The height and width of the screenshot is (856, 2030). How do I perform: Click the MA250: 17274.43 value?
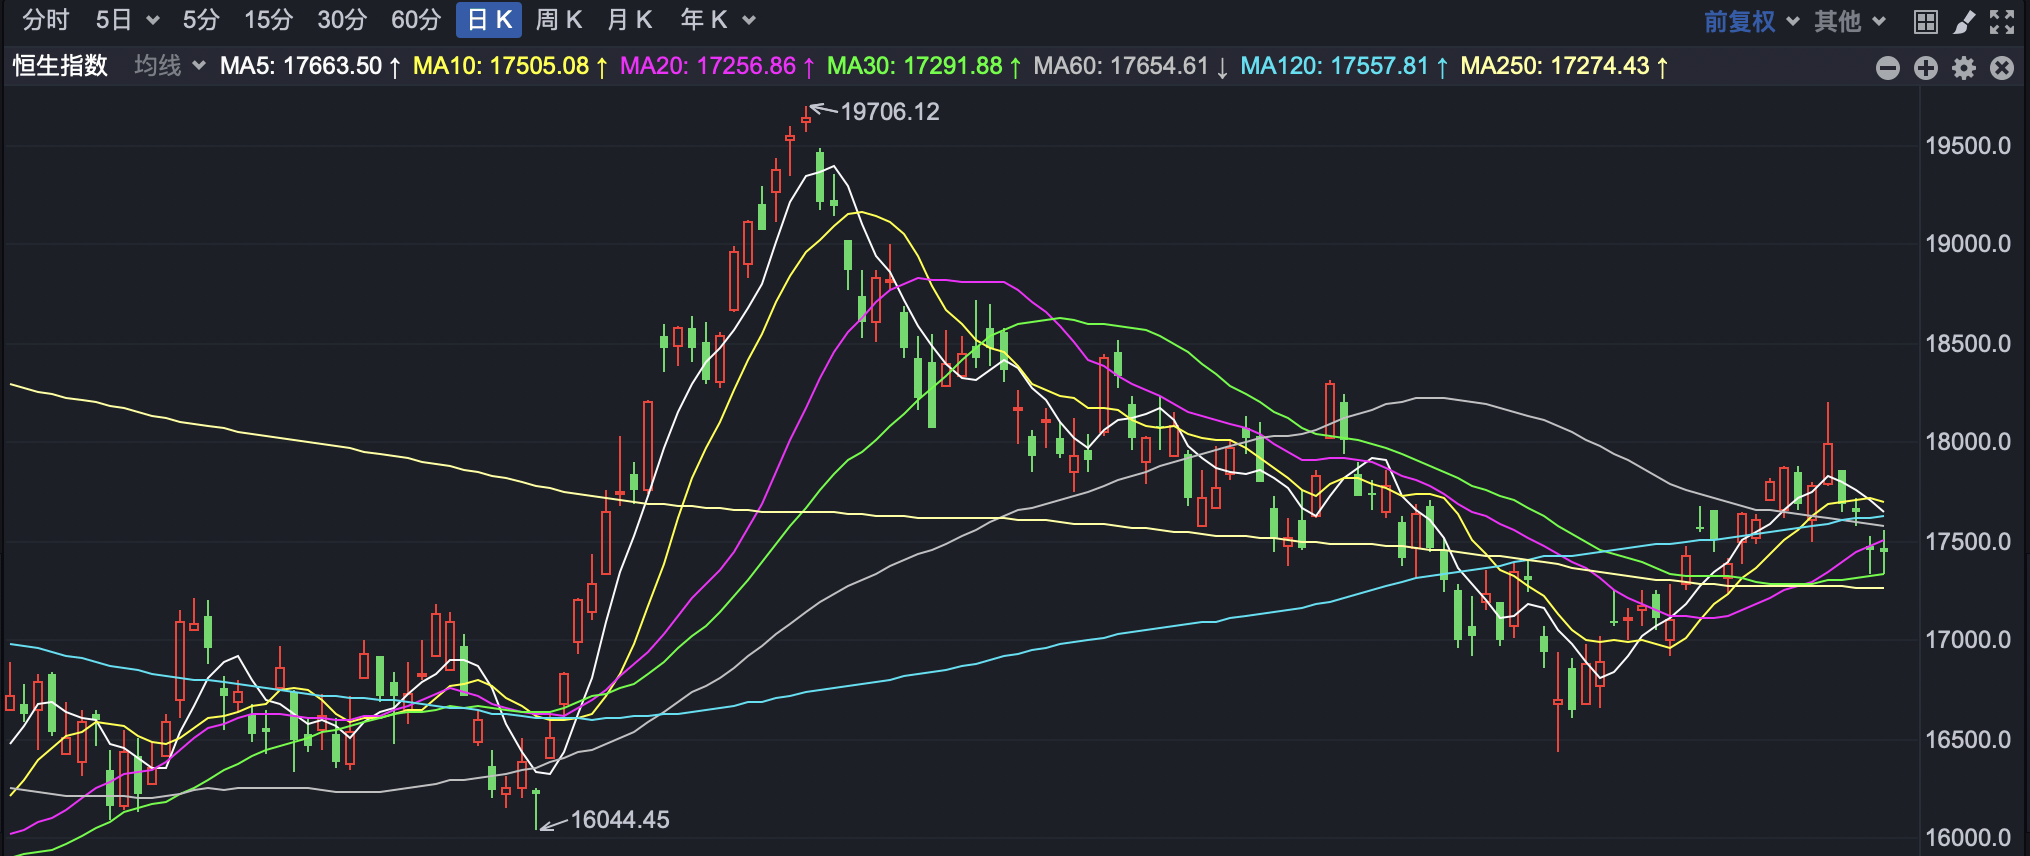coord(1565,66)
